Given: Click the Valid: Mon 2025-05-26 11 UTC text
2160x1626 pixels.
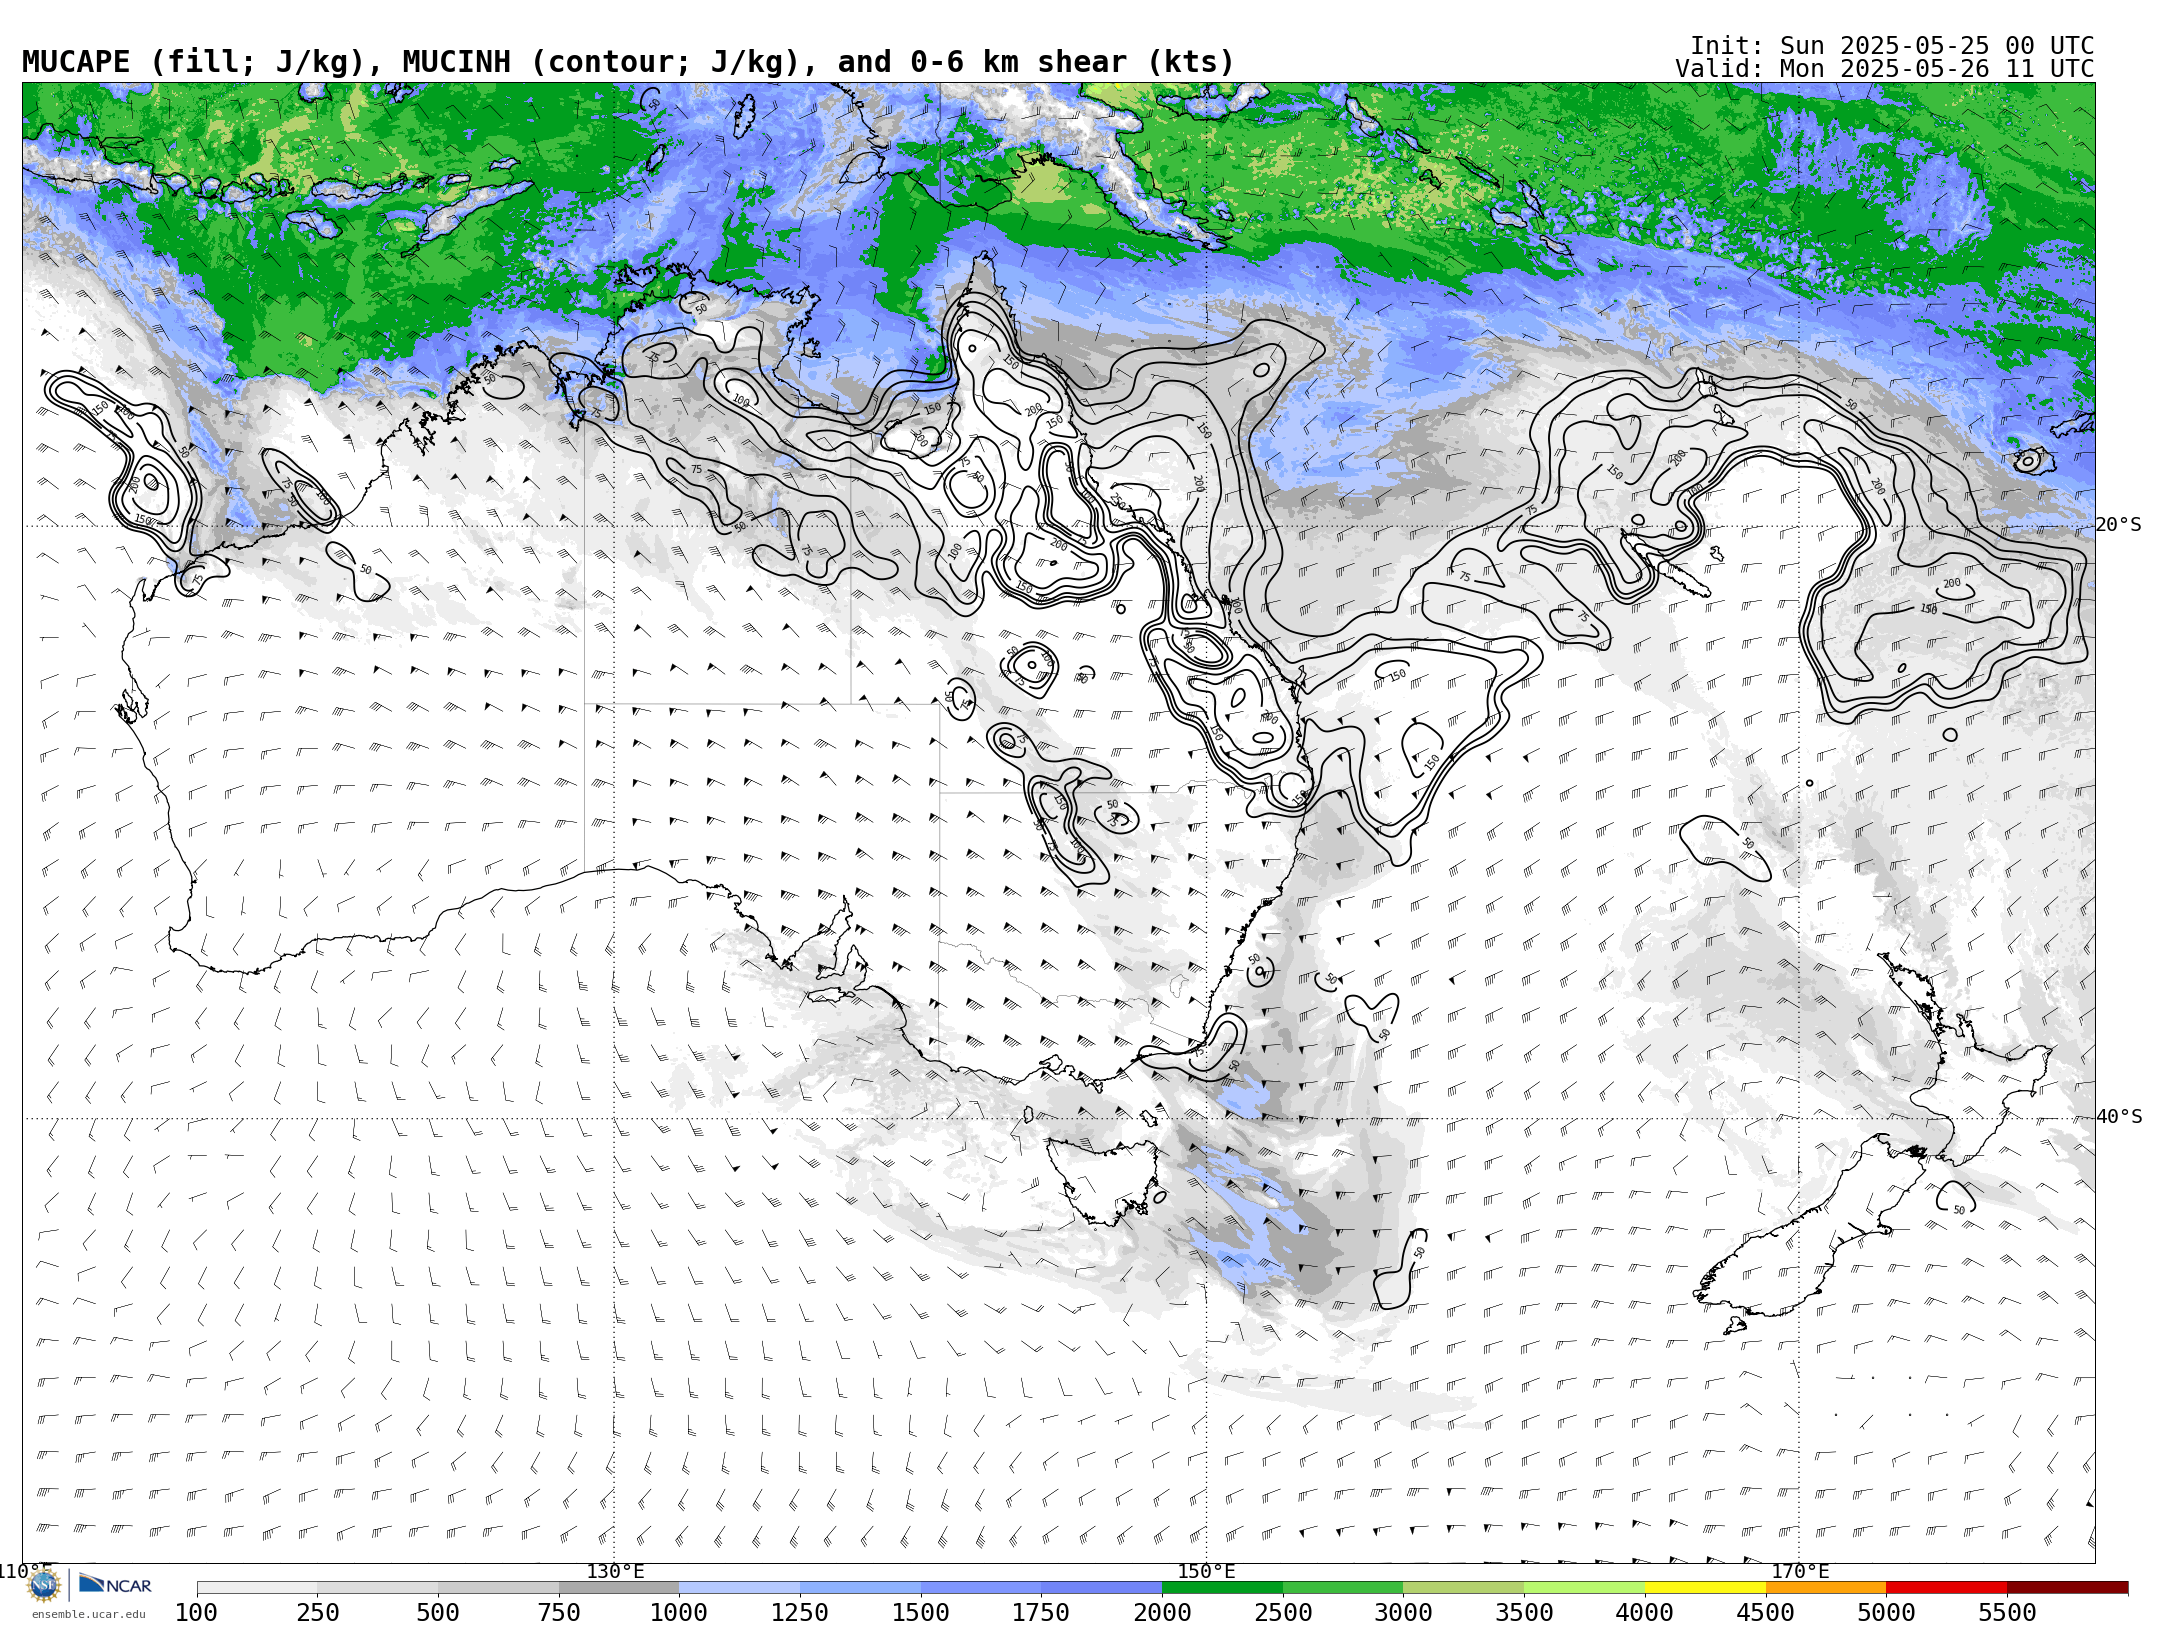Looking at the screenshot, I should click(x=1885, y=69).
